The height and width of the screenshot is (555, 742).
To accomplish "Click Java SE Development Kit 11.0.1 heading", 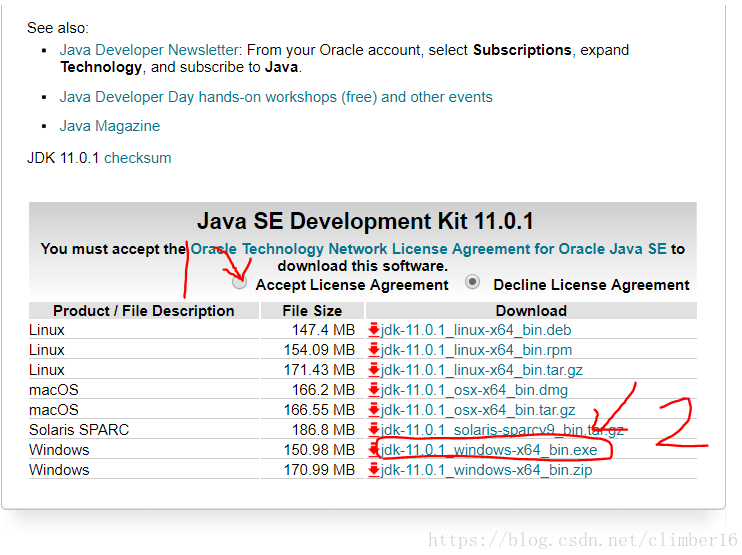I will click(365, 221).
